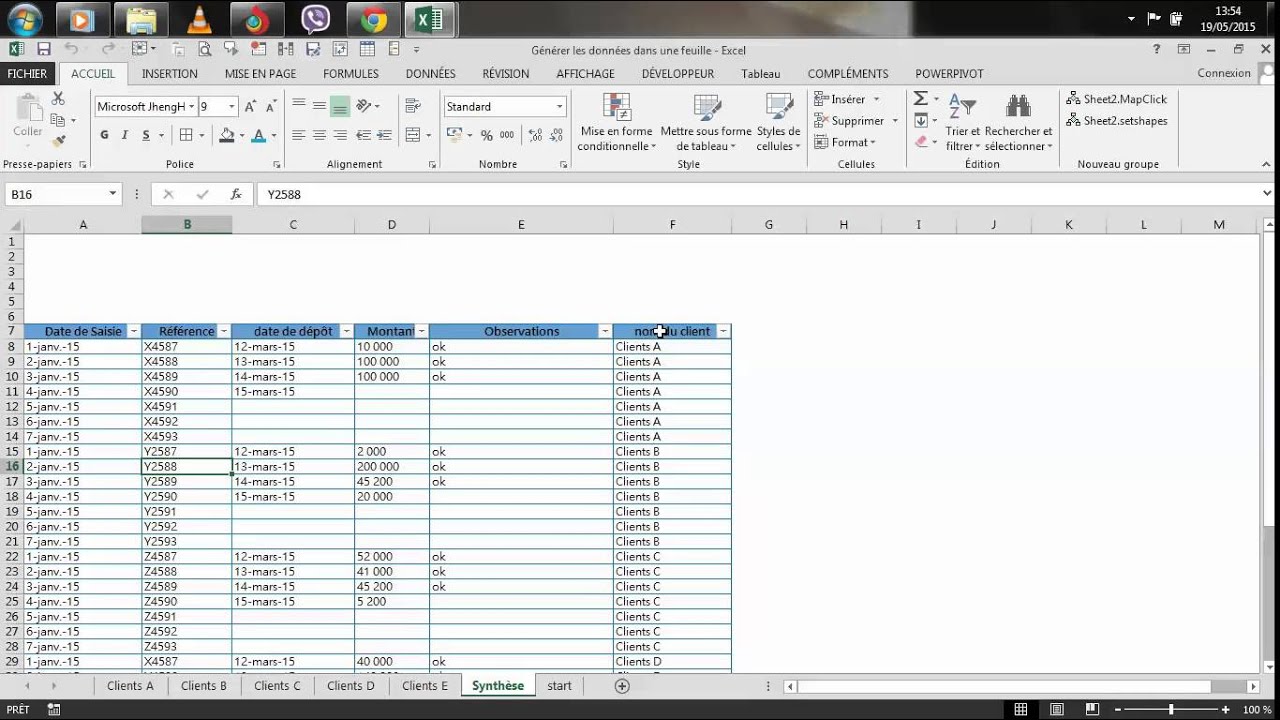Apply percent style with % icon
The width and height of the screenshot is (1280, 720).
pyautogui.click(x=486, y=135)
